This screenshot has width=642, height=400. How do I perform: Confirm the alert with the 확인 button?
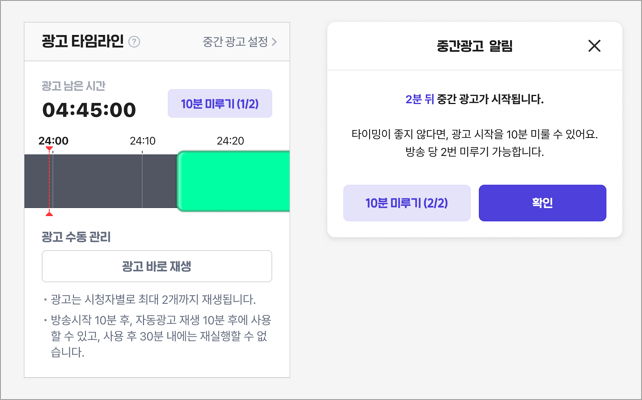(542, 203)
